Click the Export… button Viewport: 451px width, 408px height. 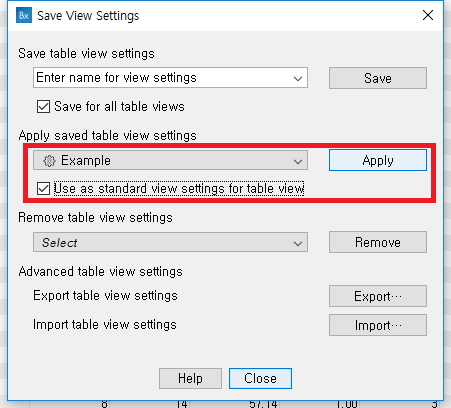click(378, 296)
